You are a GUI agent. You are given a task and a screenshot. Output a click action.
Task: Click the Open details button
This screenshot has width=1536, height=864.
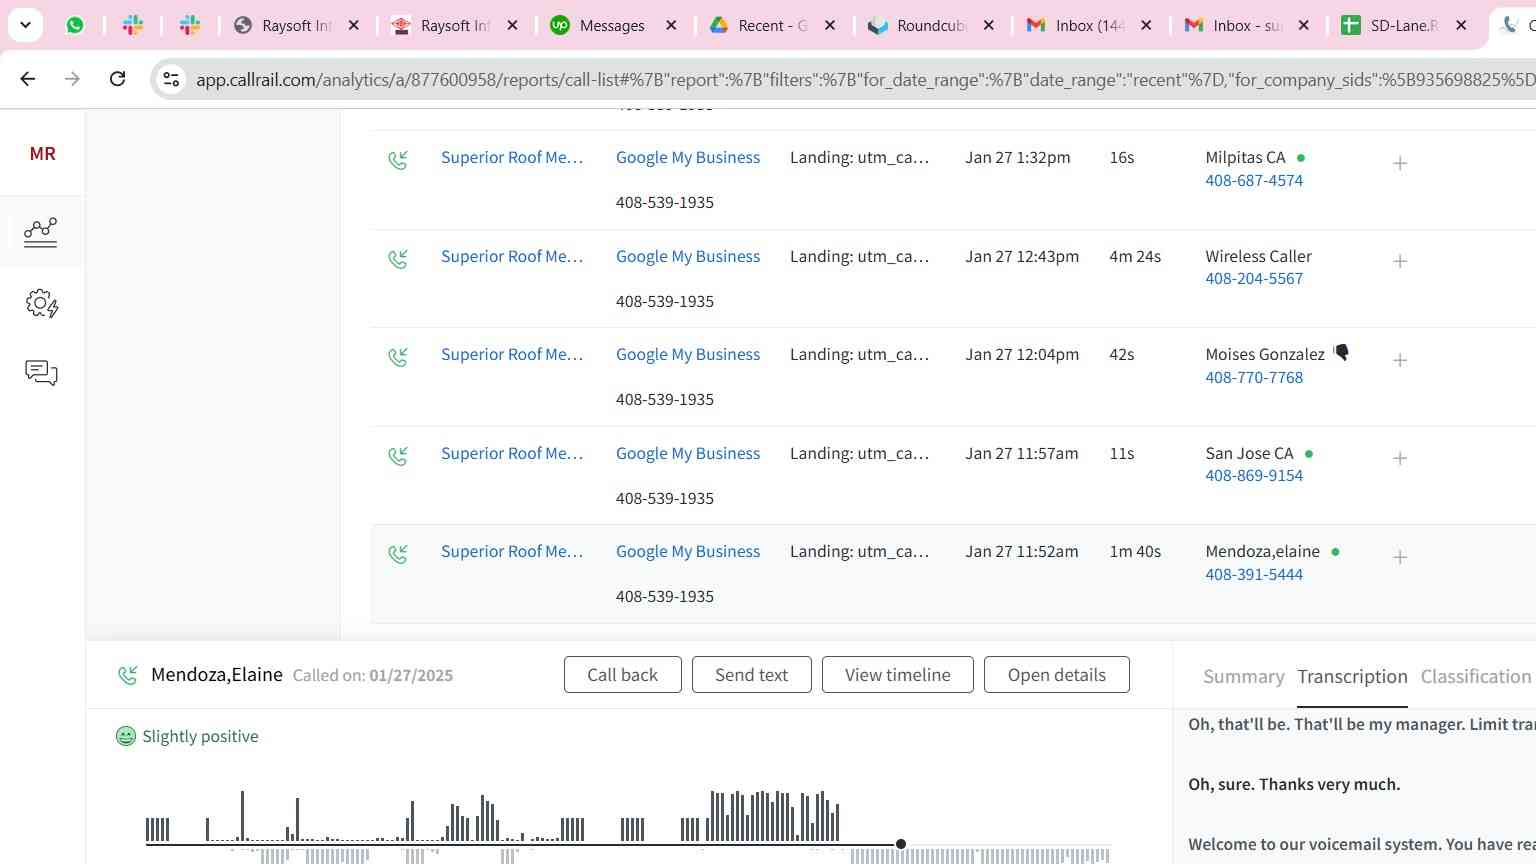(x=1056, y=675)
